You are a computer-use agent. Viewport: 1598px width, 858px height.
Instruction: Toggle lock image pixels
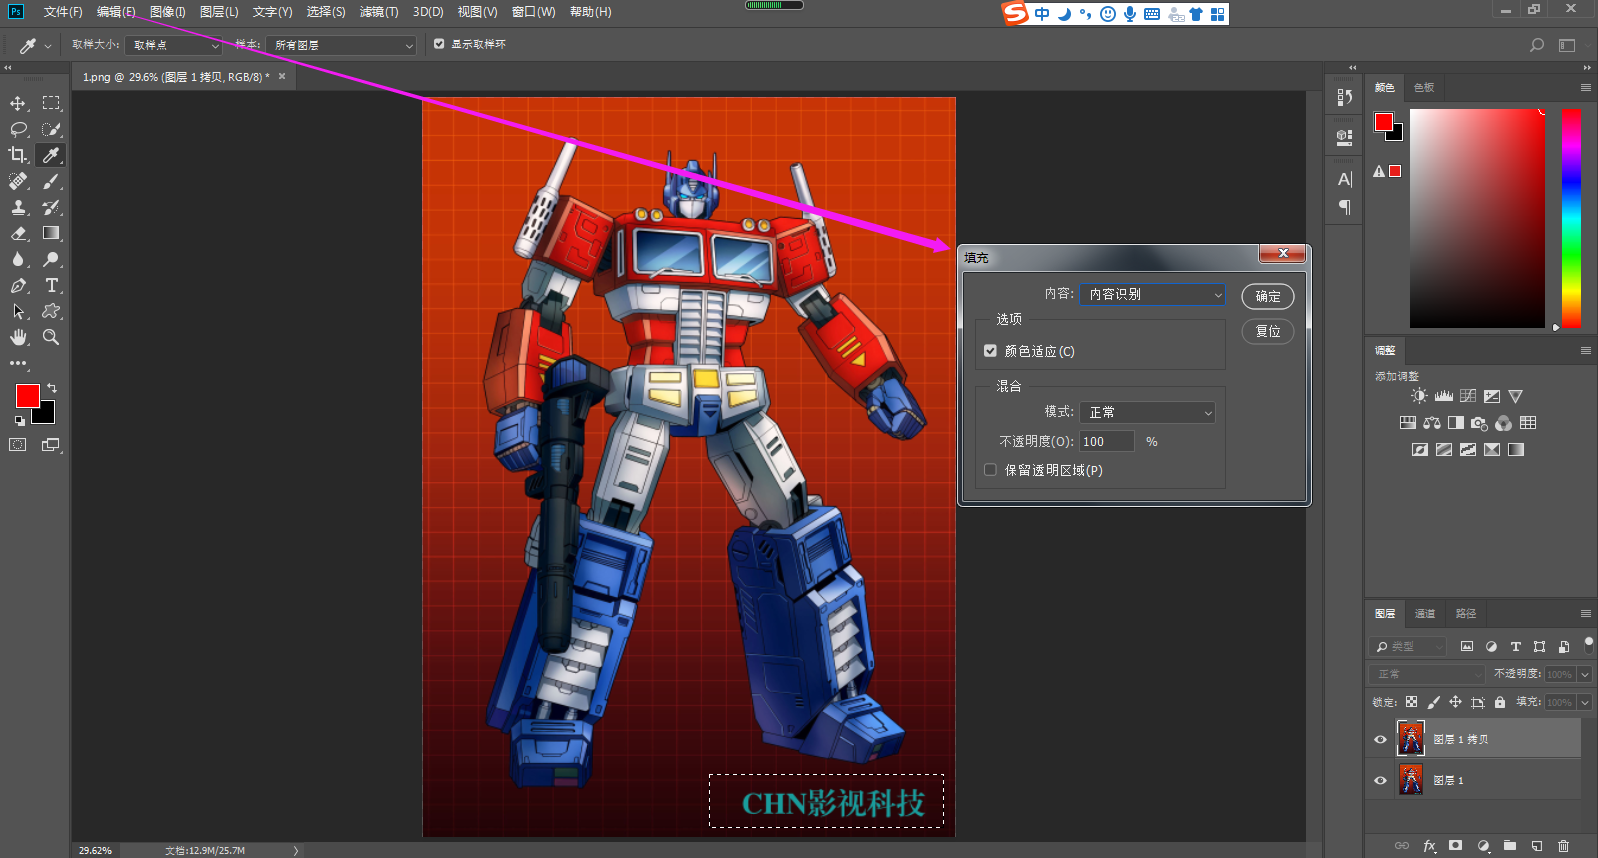click(1433, 702)
